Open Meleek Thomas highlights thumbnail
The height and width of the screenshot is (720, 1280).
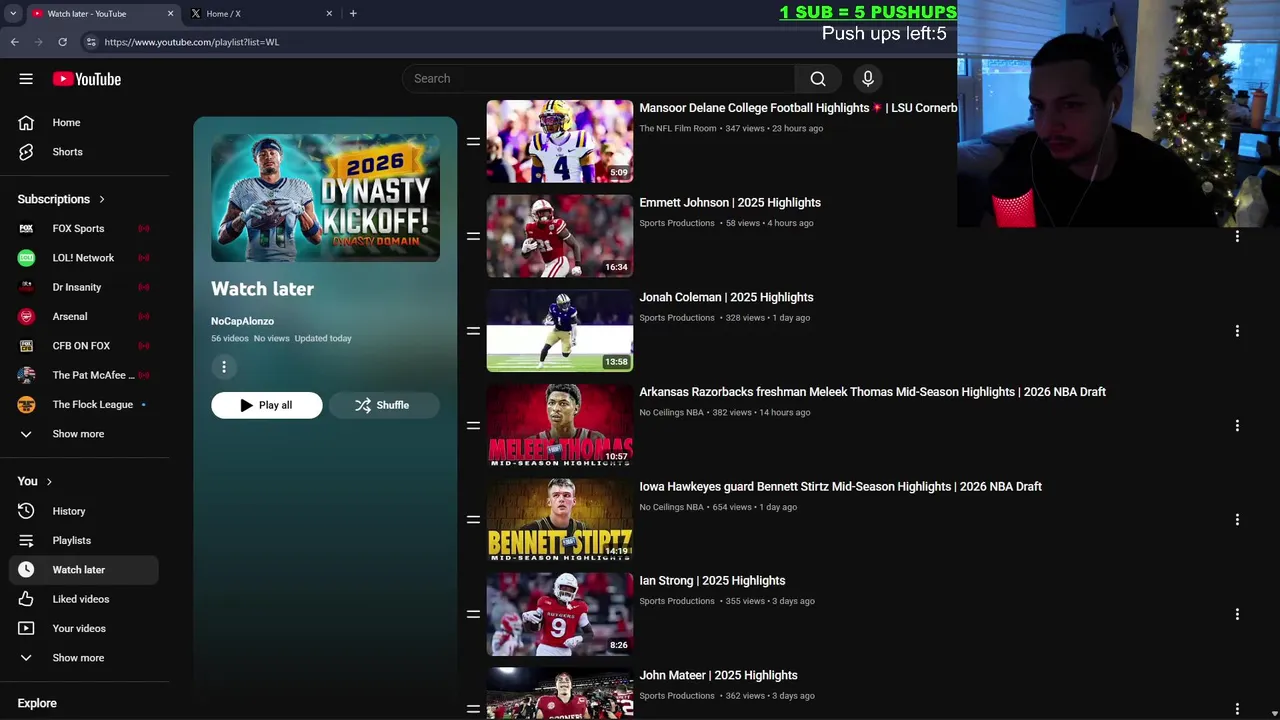(x=559, y=425)
